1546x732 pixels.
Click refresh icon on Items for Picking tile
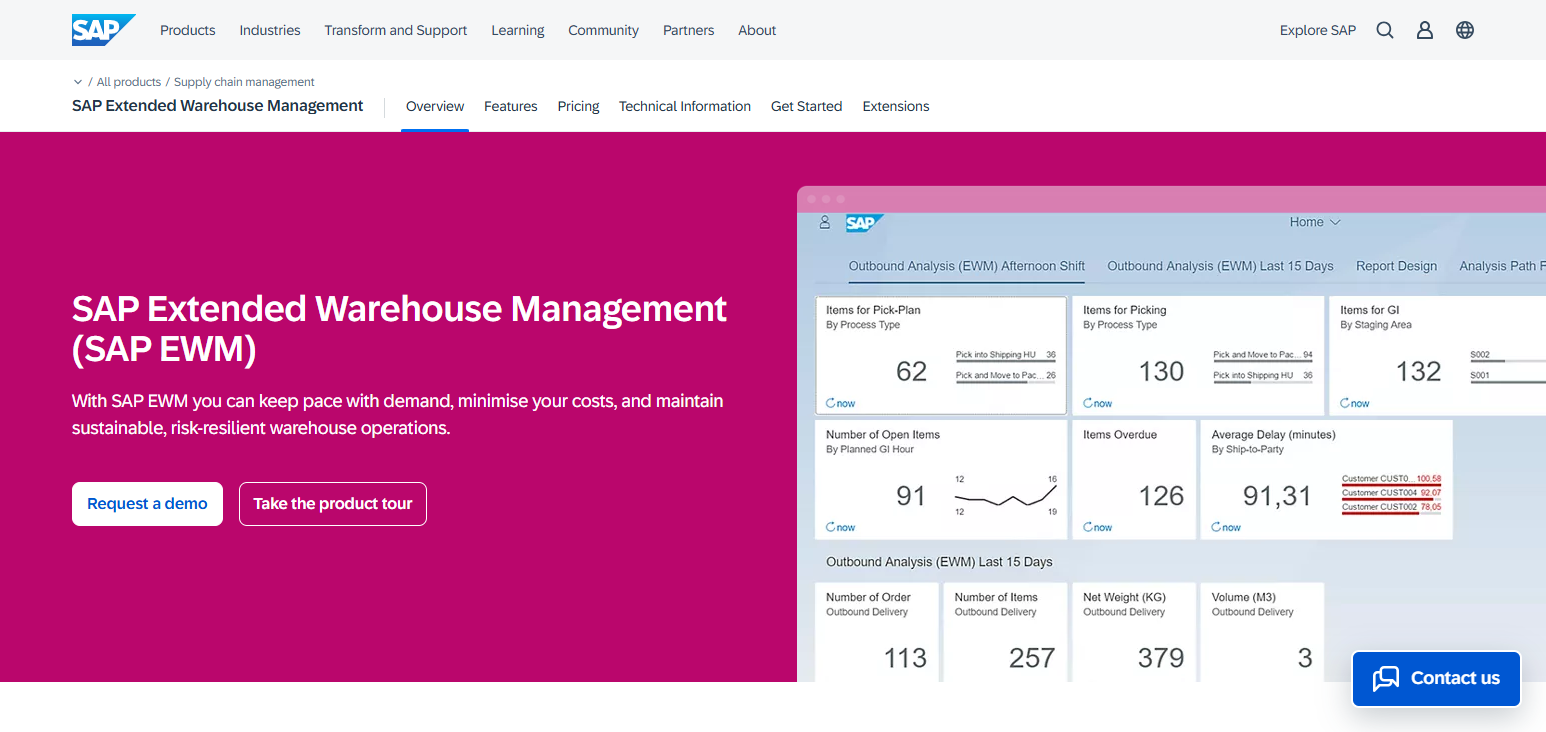point(1088,403)
